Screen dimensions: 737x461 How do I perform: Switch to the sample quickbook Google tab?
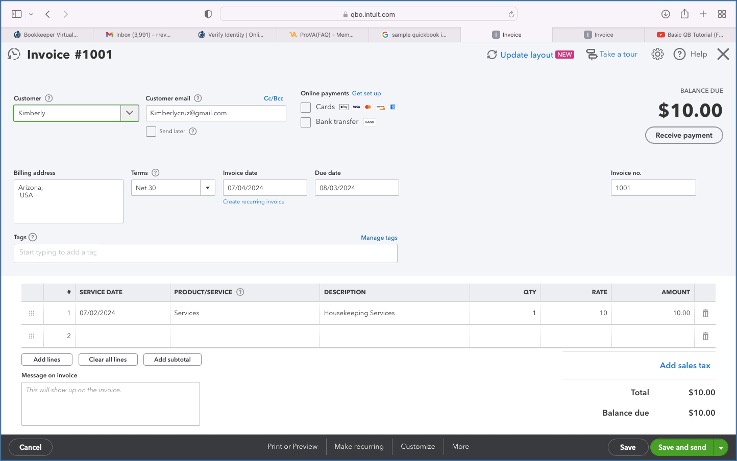pos(415,35)
